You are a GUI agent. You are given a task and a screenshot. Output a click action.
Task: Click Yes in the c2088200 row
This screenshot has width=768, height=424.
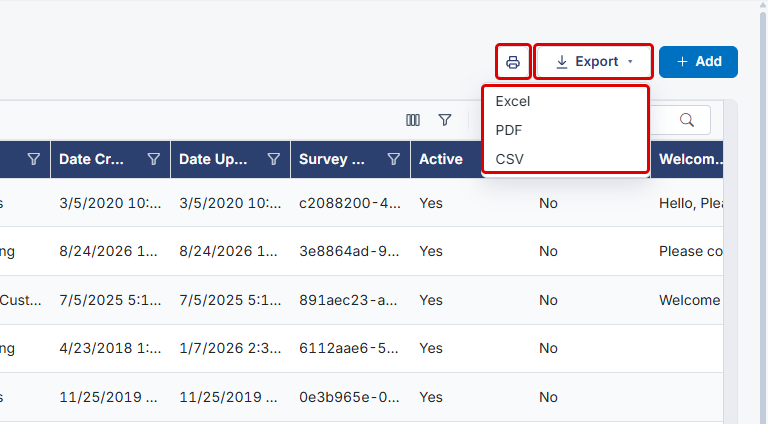(x=431, y=203)
